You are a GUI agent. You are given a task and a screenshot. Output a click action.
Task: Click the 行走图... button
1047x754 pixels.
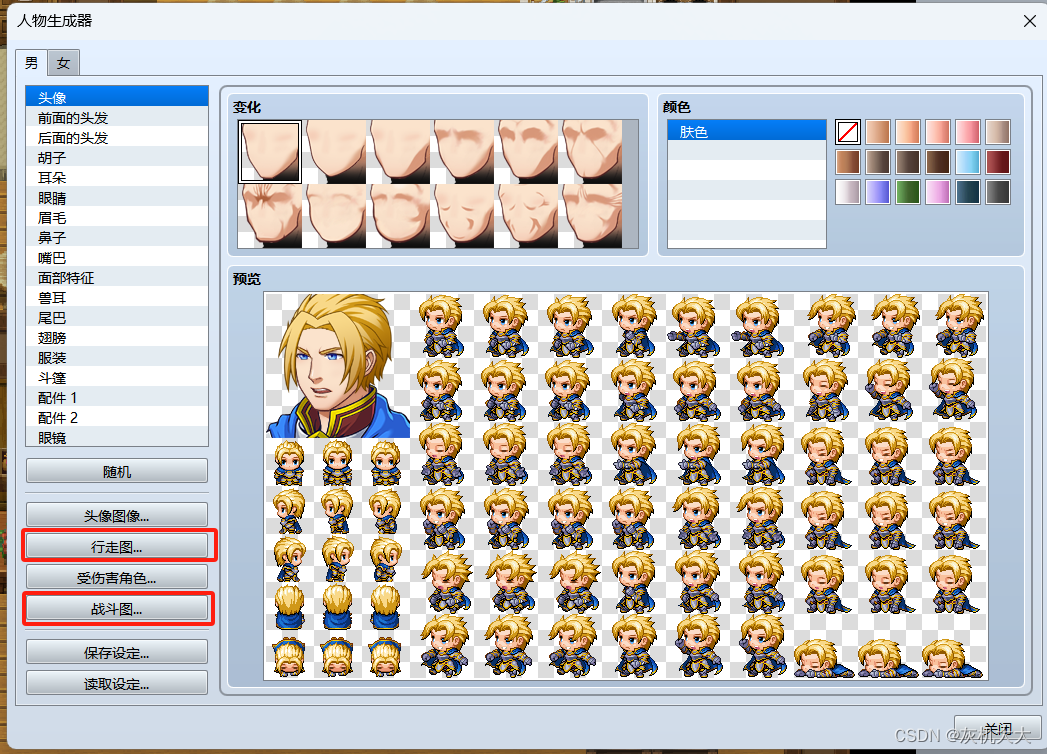click(x=117, y=547)
